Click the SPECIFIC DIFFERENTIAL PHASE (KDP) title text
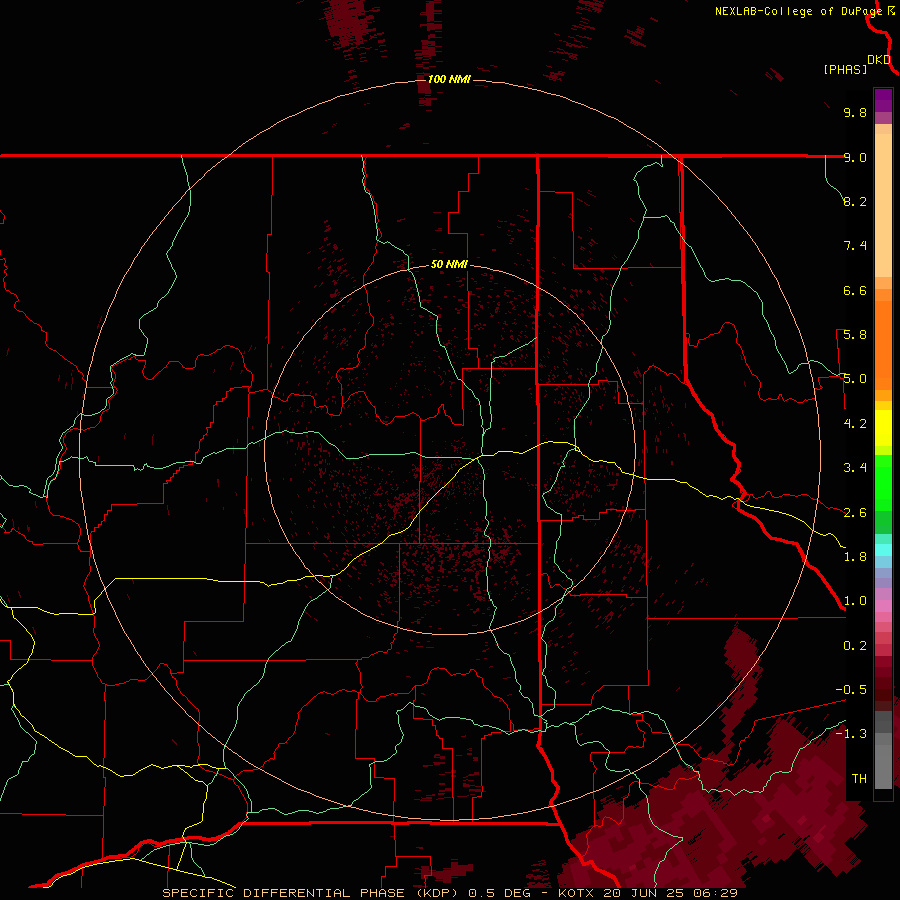Screen dimensions: 900x900 tap(312, 893)
